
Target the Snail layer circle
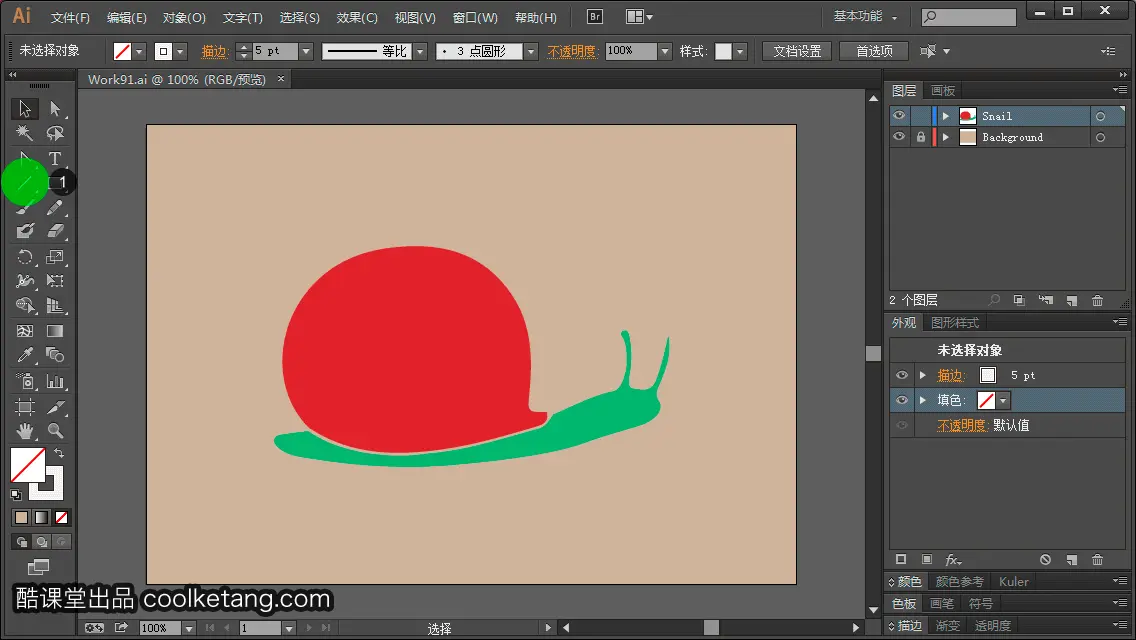(1100, 116)
